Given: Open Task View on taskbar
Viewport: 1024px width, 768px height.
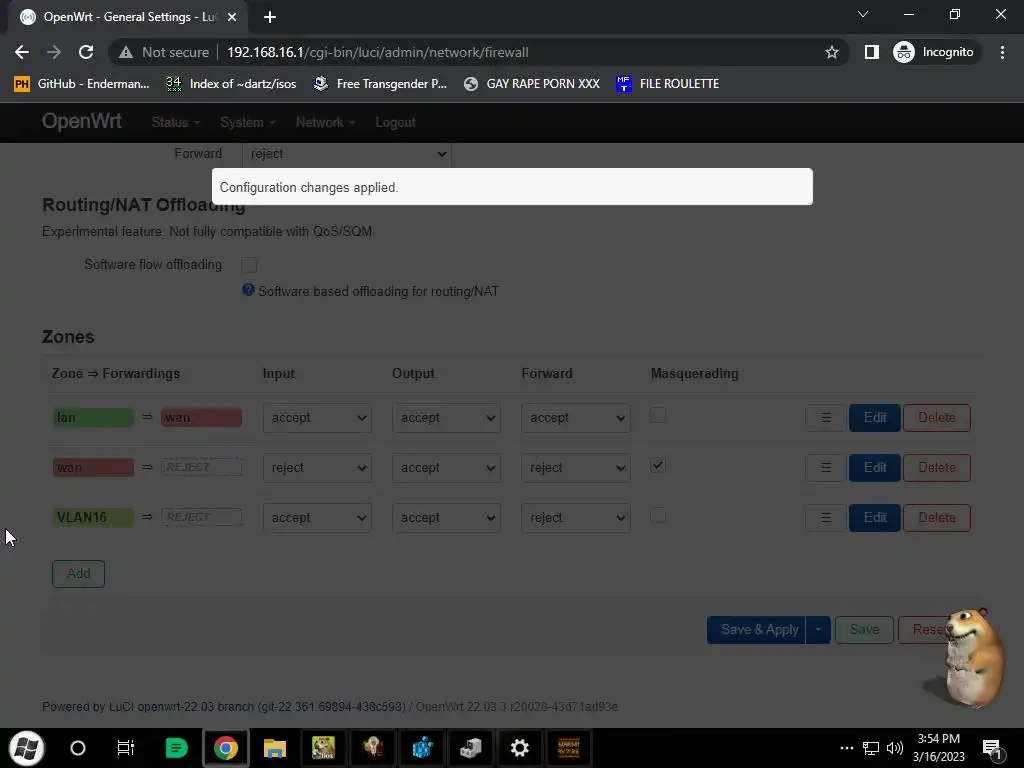Looking at the screenshot, I should click(125, 748).
